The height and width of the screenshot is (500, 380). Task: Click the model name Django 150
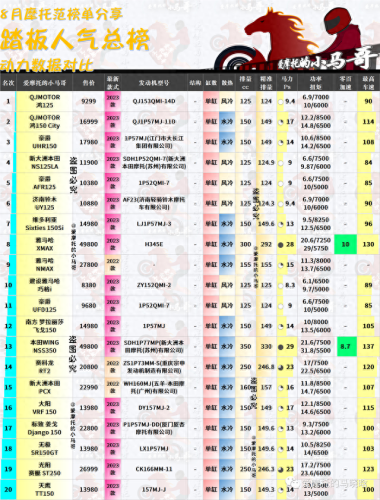(44, 432)
